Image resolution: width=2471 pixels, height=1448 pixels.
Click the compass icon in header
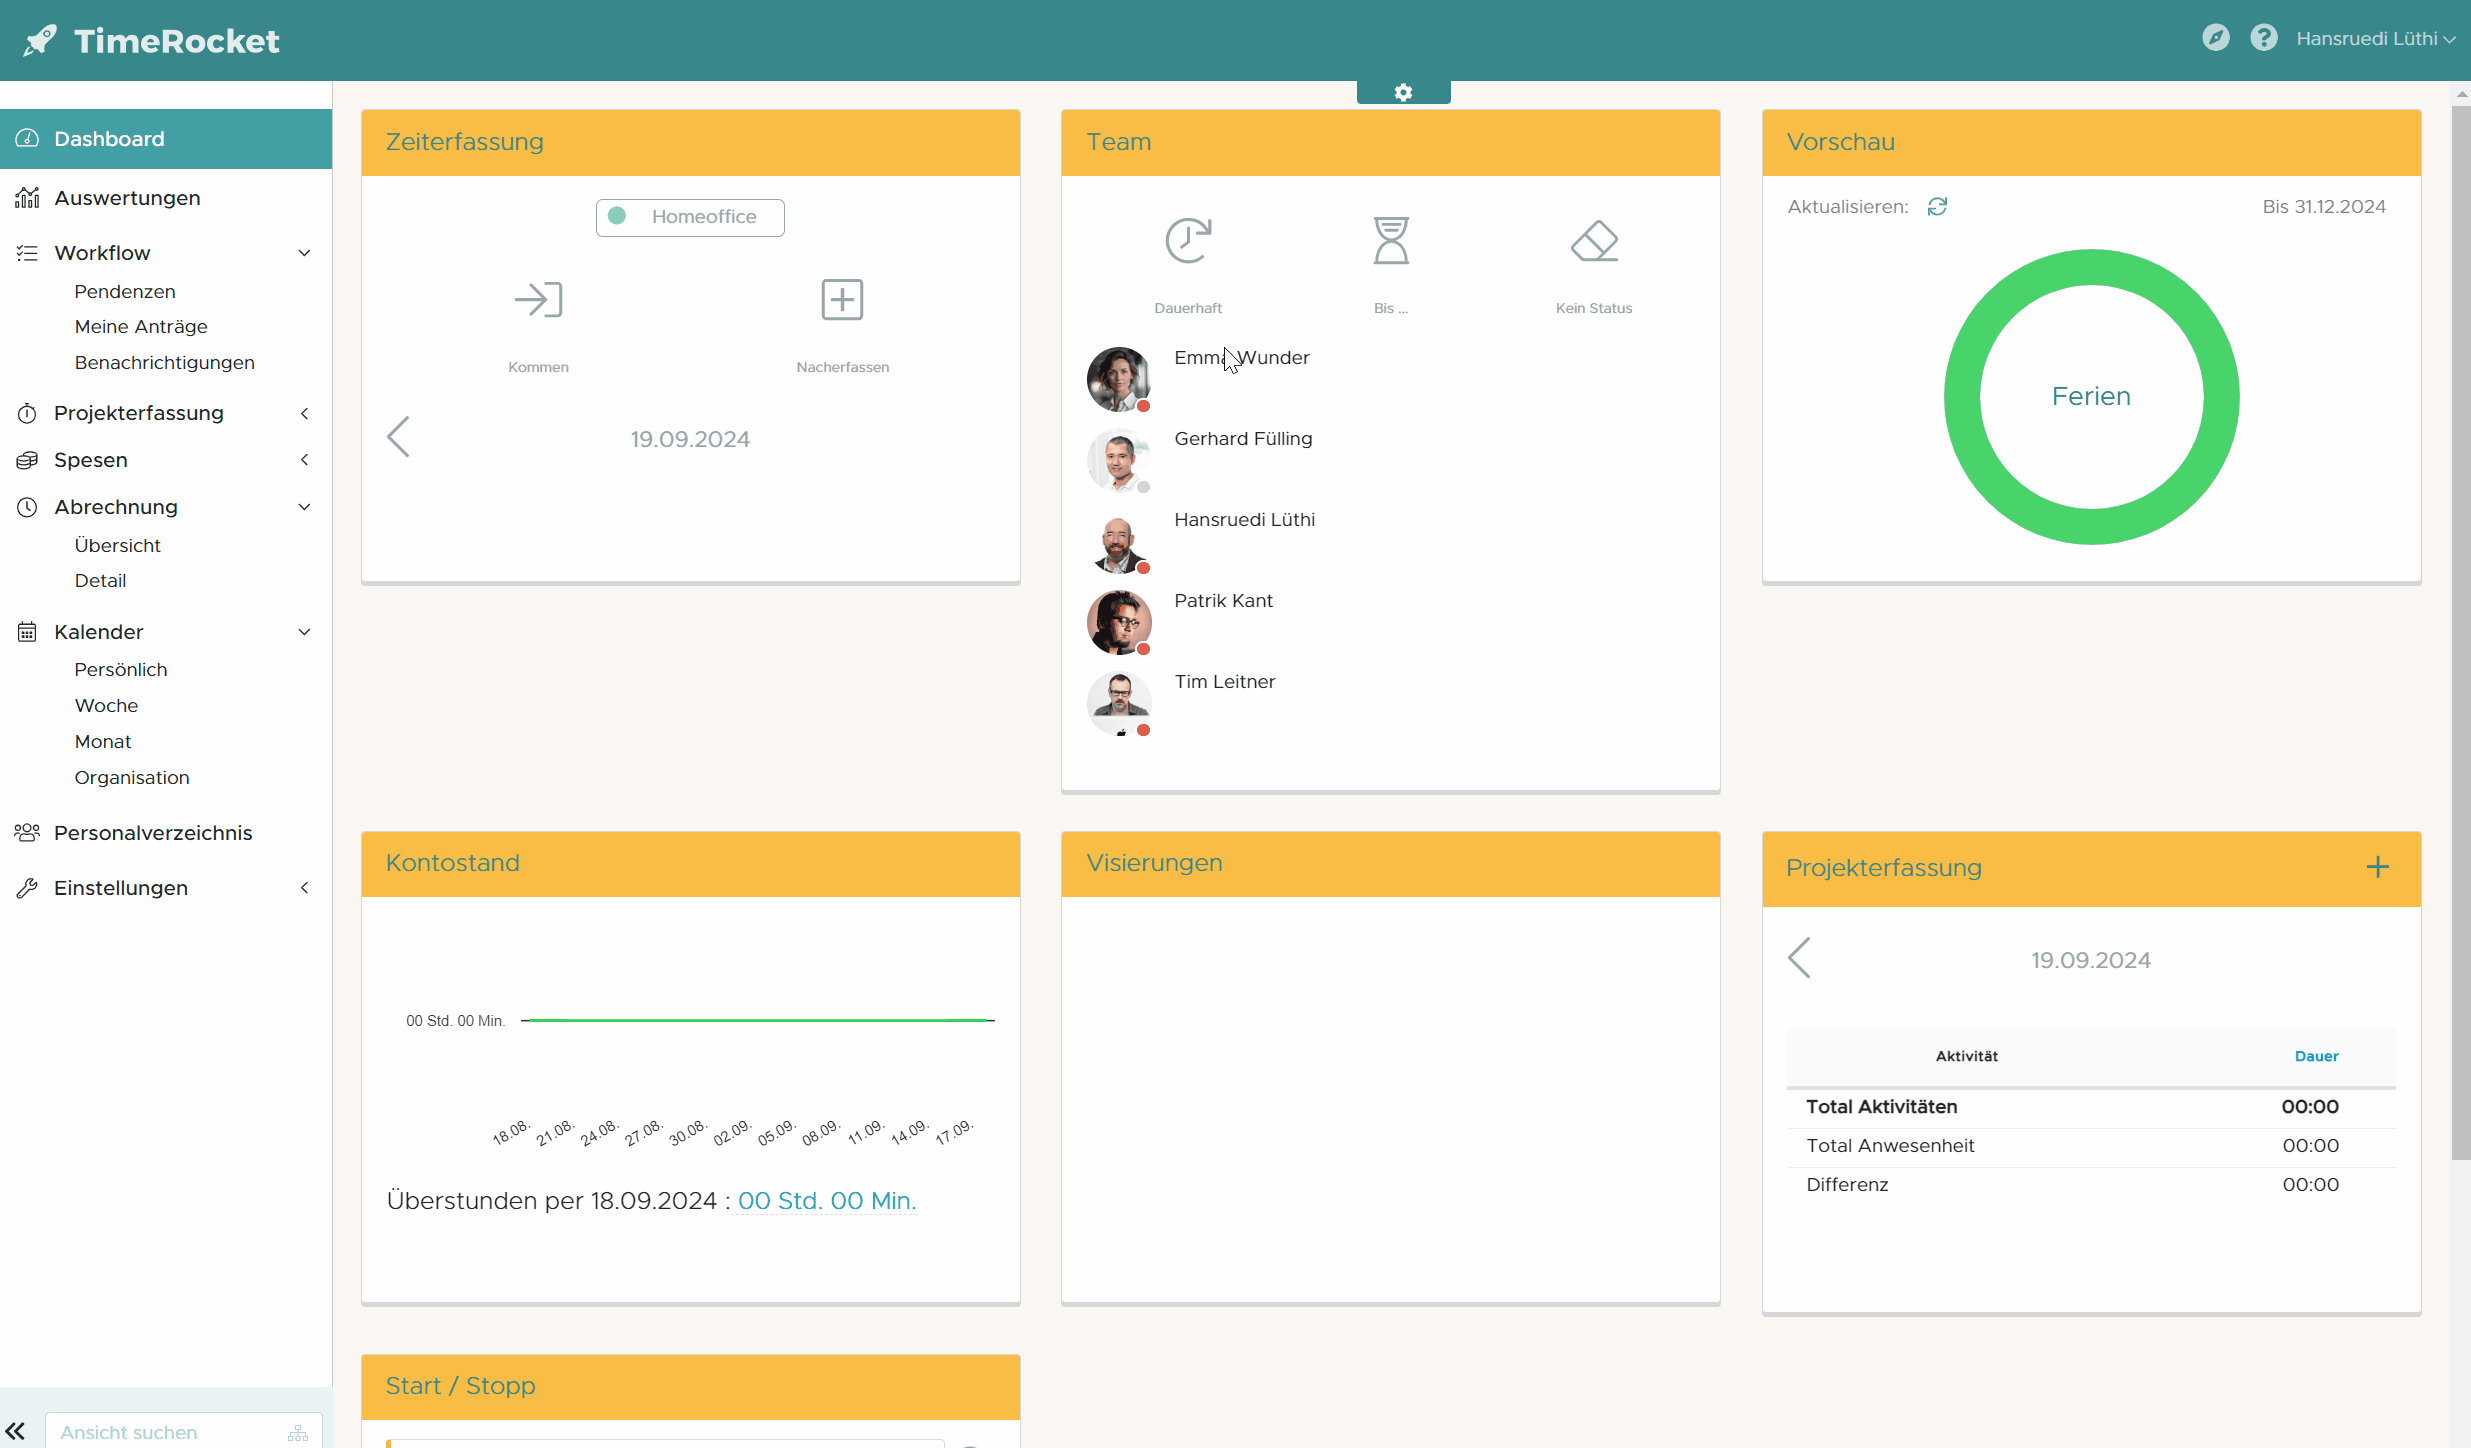tap(2215, 38)
